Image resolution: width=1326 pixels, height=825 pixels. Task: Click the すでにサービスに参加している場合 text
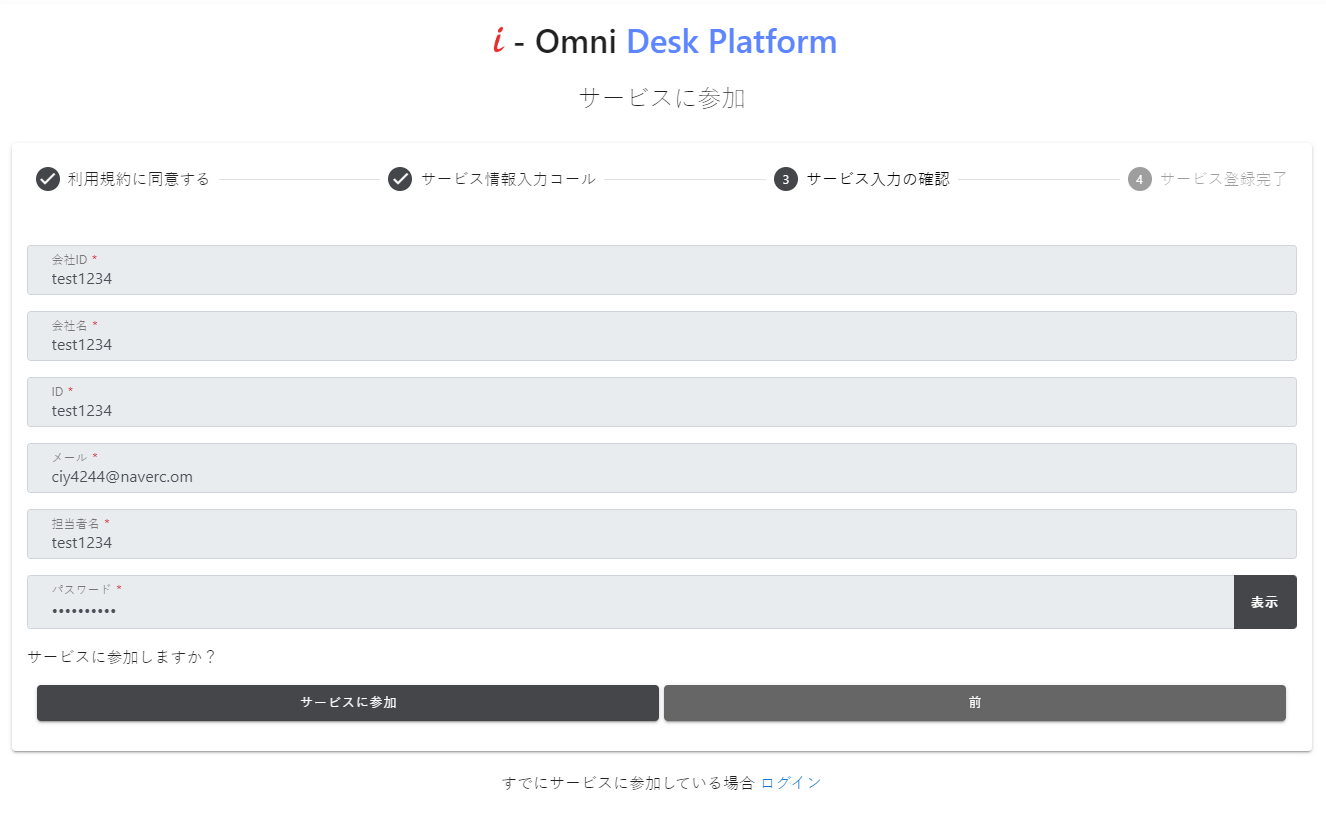(628, 783)
